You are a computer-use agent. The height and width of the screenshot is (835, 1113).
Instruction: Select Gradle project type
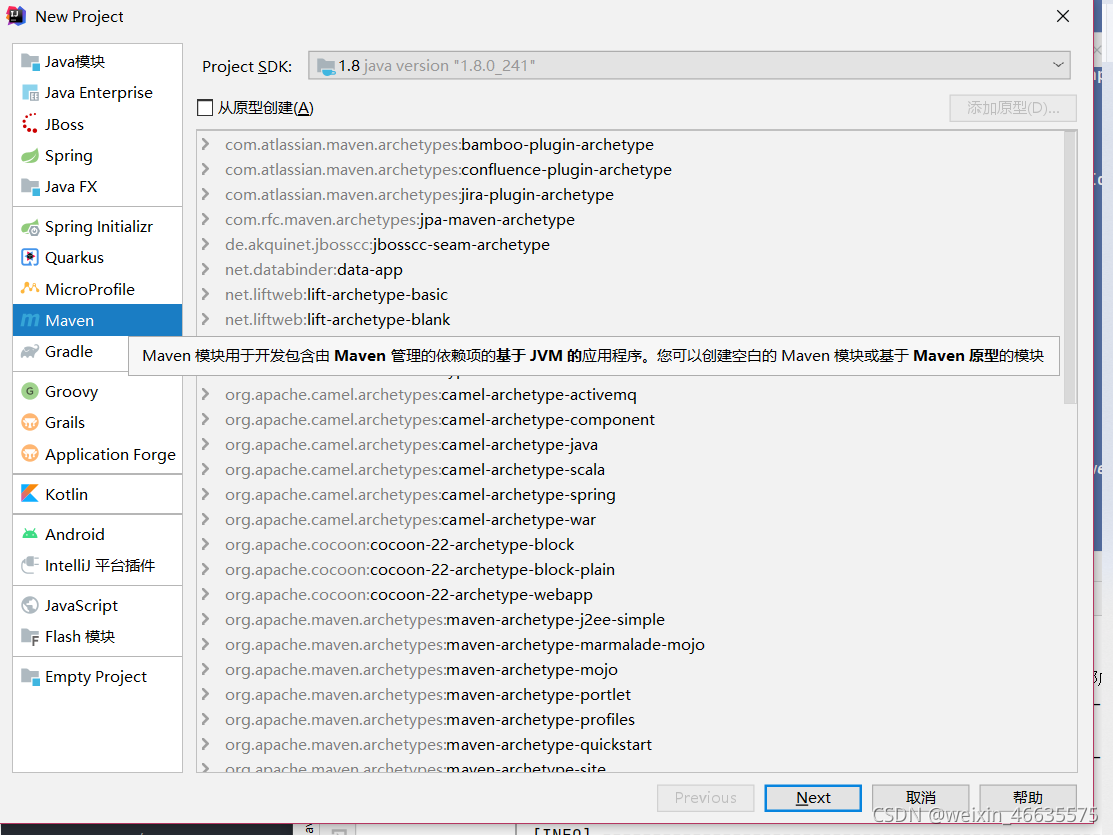click(71, 351)
